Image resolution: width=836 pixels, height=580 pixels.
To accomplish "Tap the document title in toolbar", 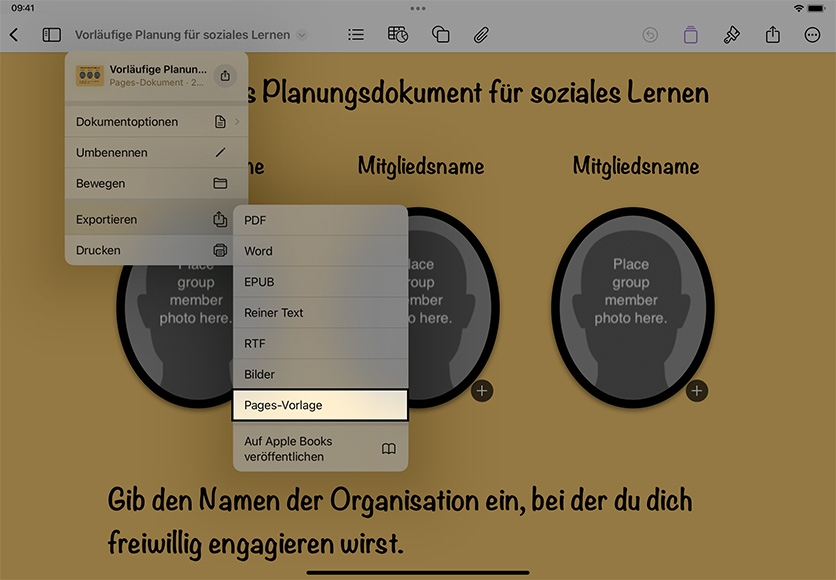I will tap(182, 35).
